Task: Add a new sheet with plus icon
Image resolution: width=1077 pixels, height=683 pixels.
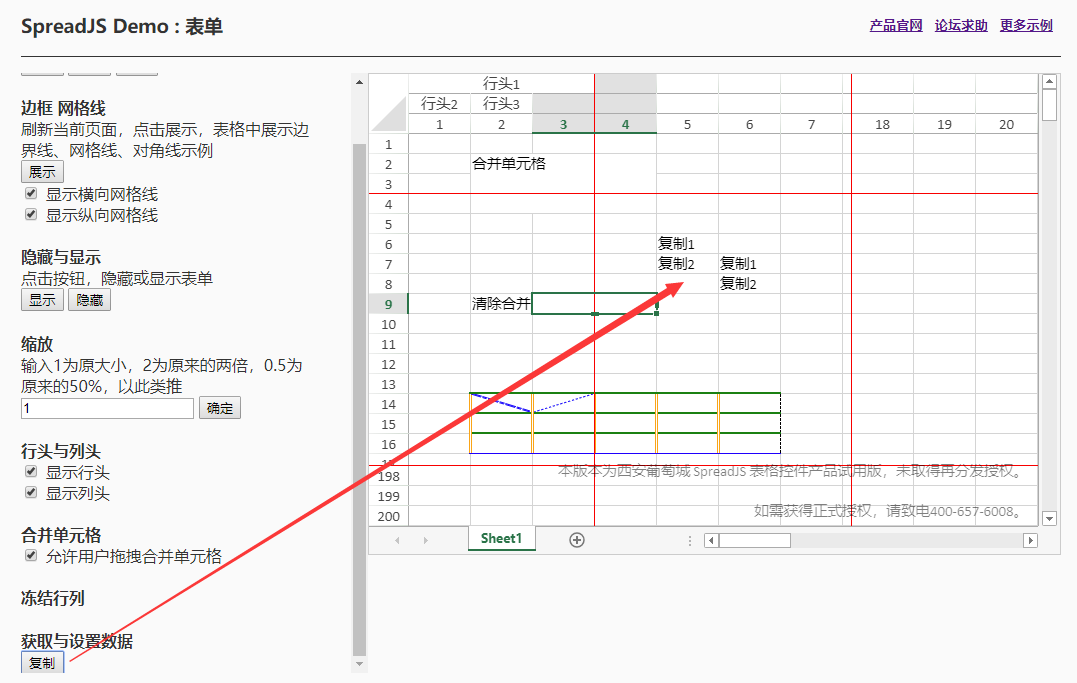Action: [x=577, y=540]
